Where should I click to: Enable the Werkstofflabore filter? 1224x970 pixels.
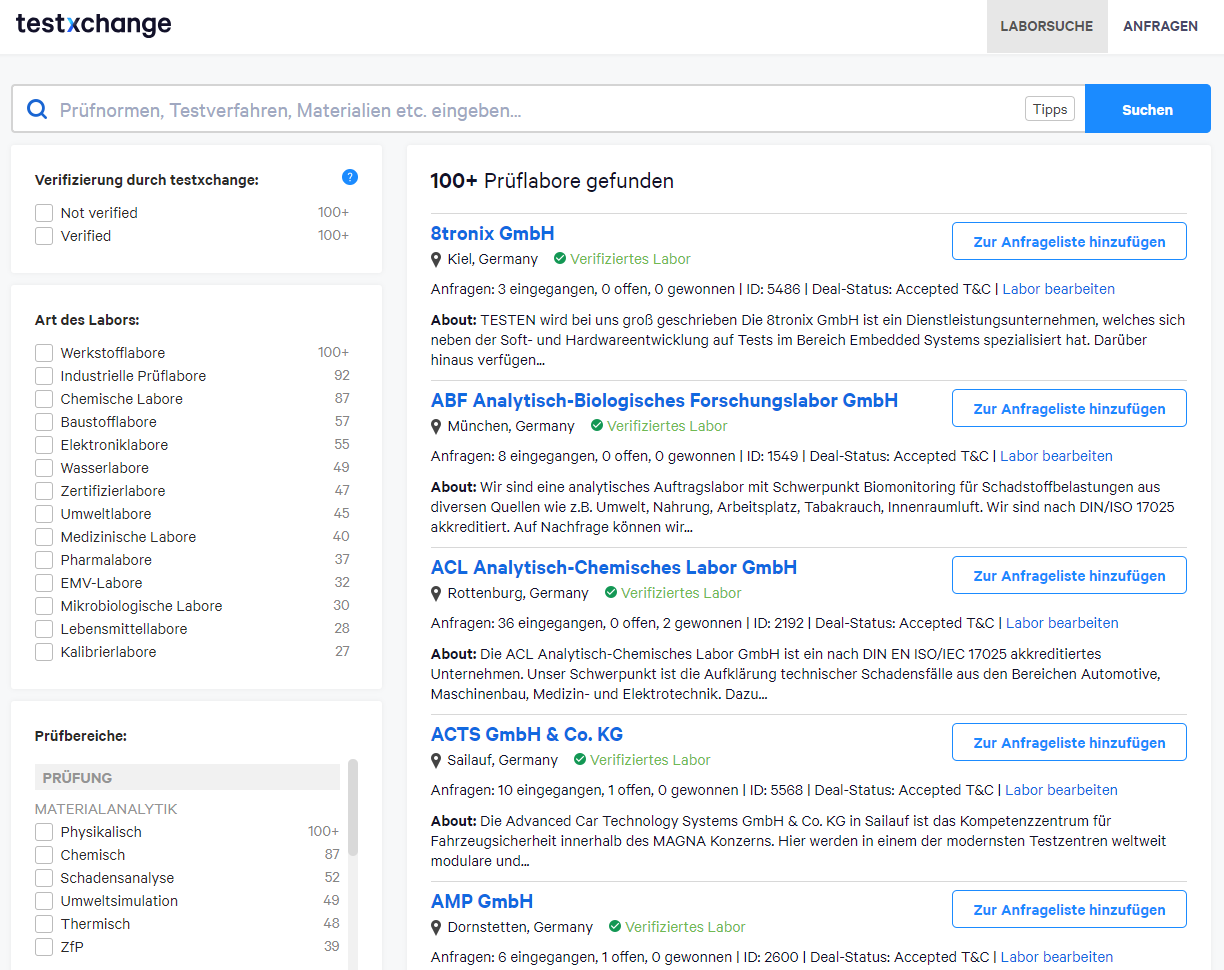44,353
